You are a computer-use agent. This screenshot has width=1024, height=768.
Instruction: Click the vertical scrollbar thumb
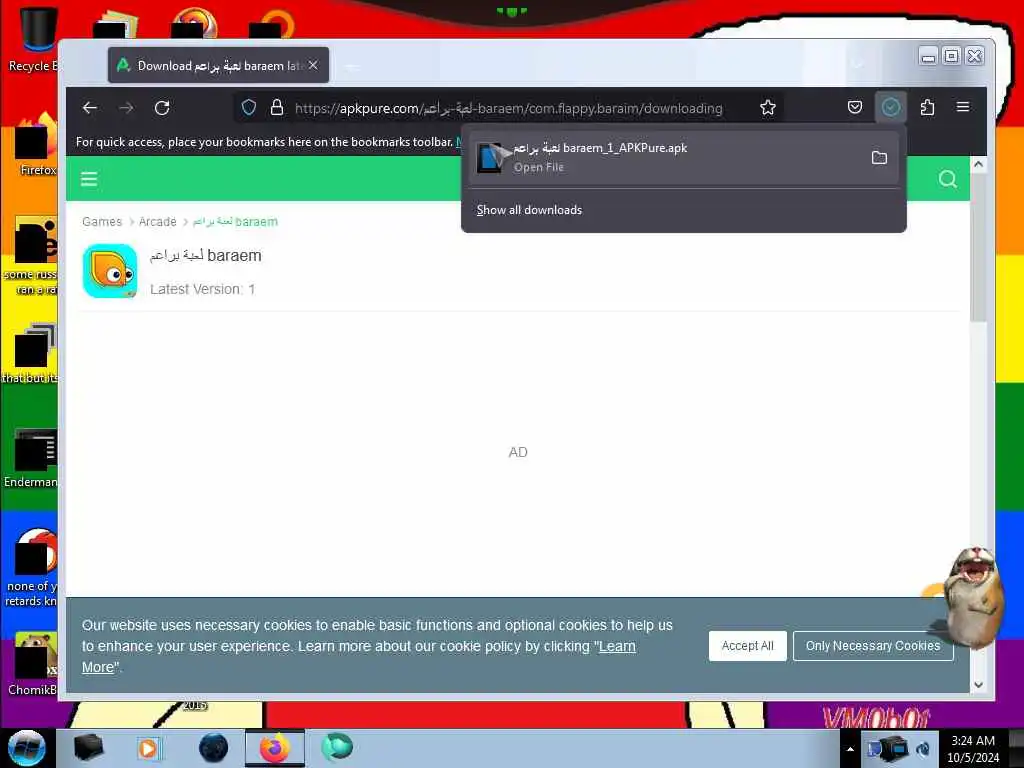coord(978,248)
